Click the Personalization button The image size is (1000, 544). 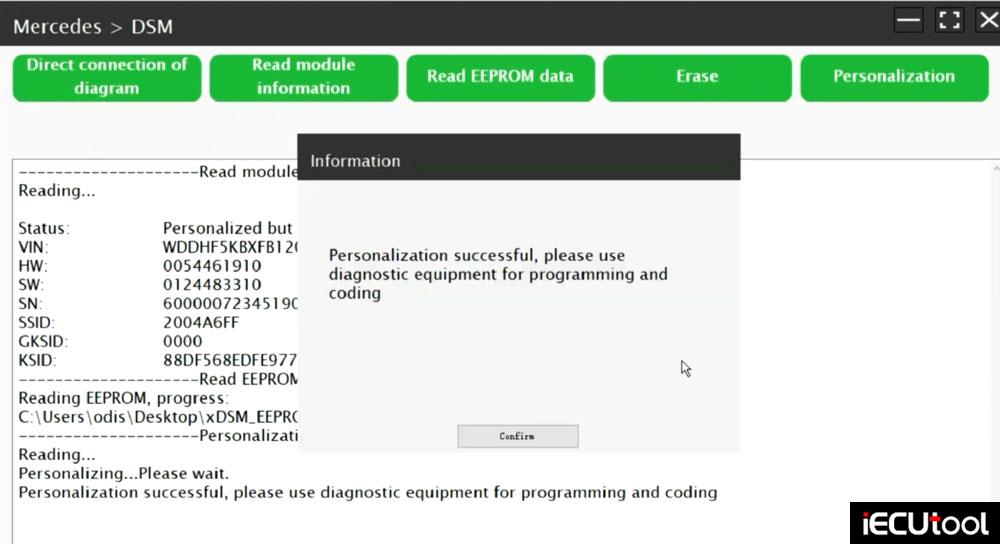click(894, 77)
